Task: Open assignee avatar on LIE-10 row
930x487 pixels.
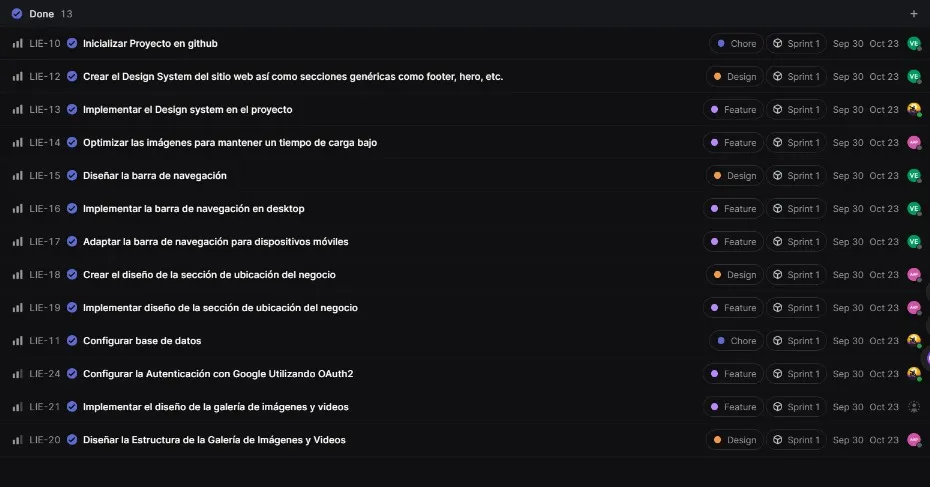Action: [x=913, y=44]
